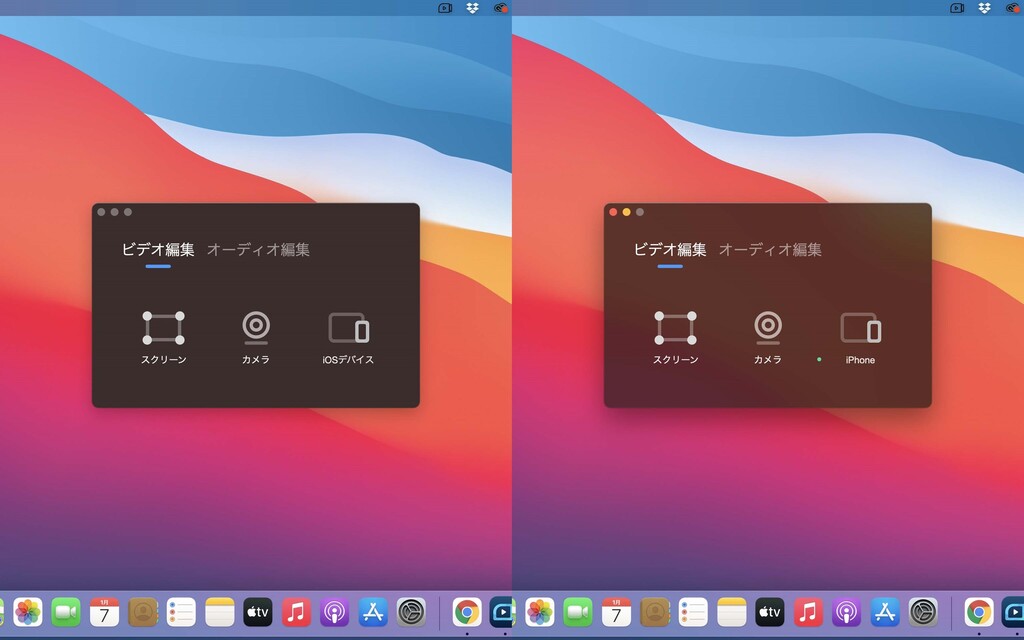Minimize the iPhone window with yellow button
1024x640 pixels.
[626, 212]
